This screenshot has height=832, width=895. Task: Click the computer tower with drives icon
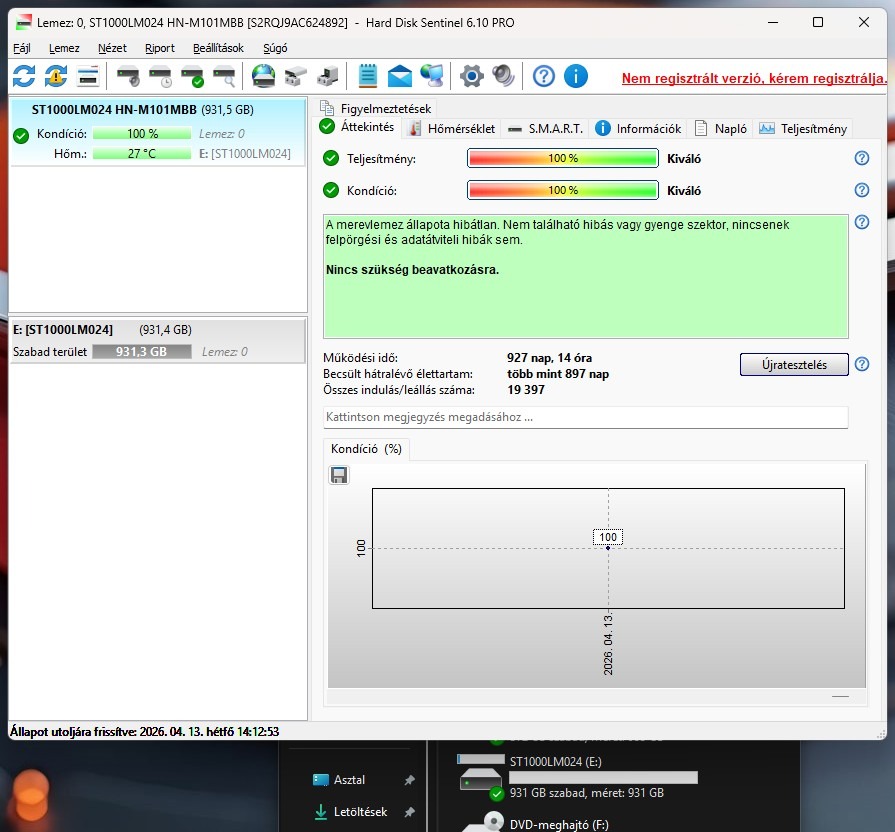328,76
